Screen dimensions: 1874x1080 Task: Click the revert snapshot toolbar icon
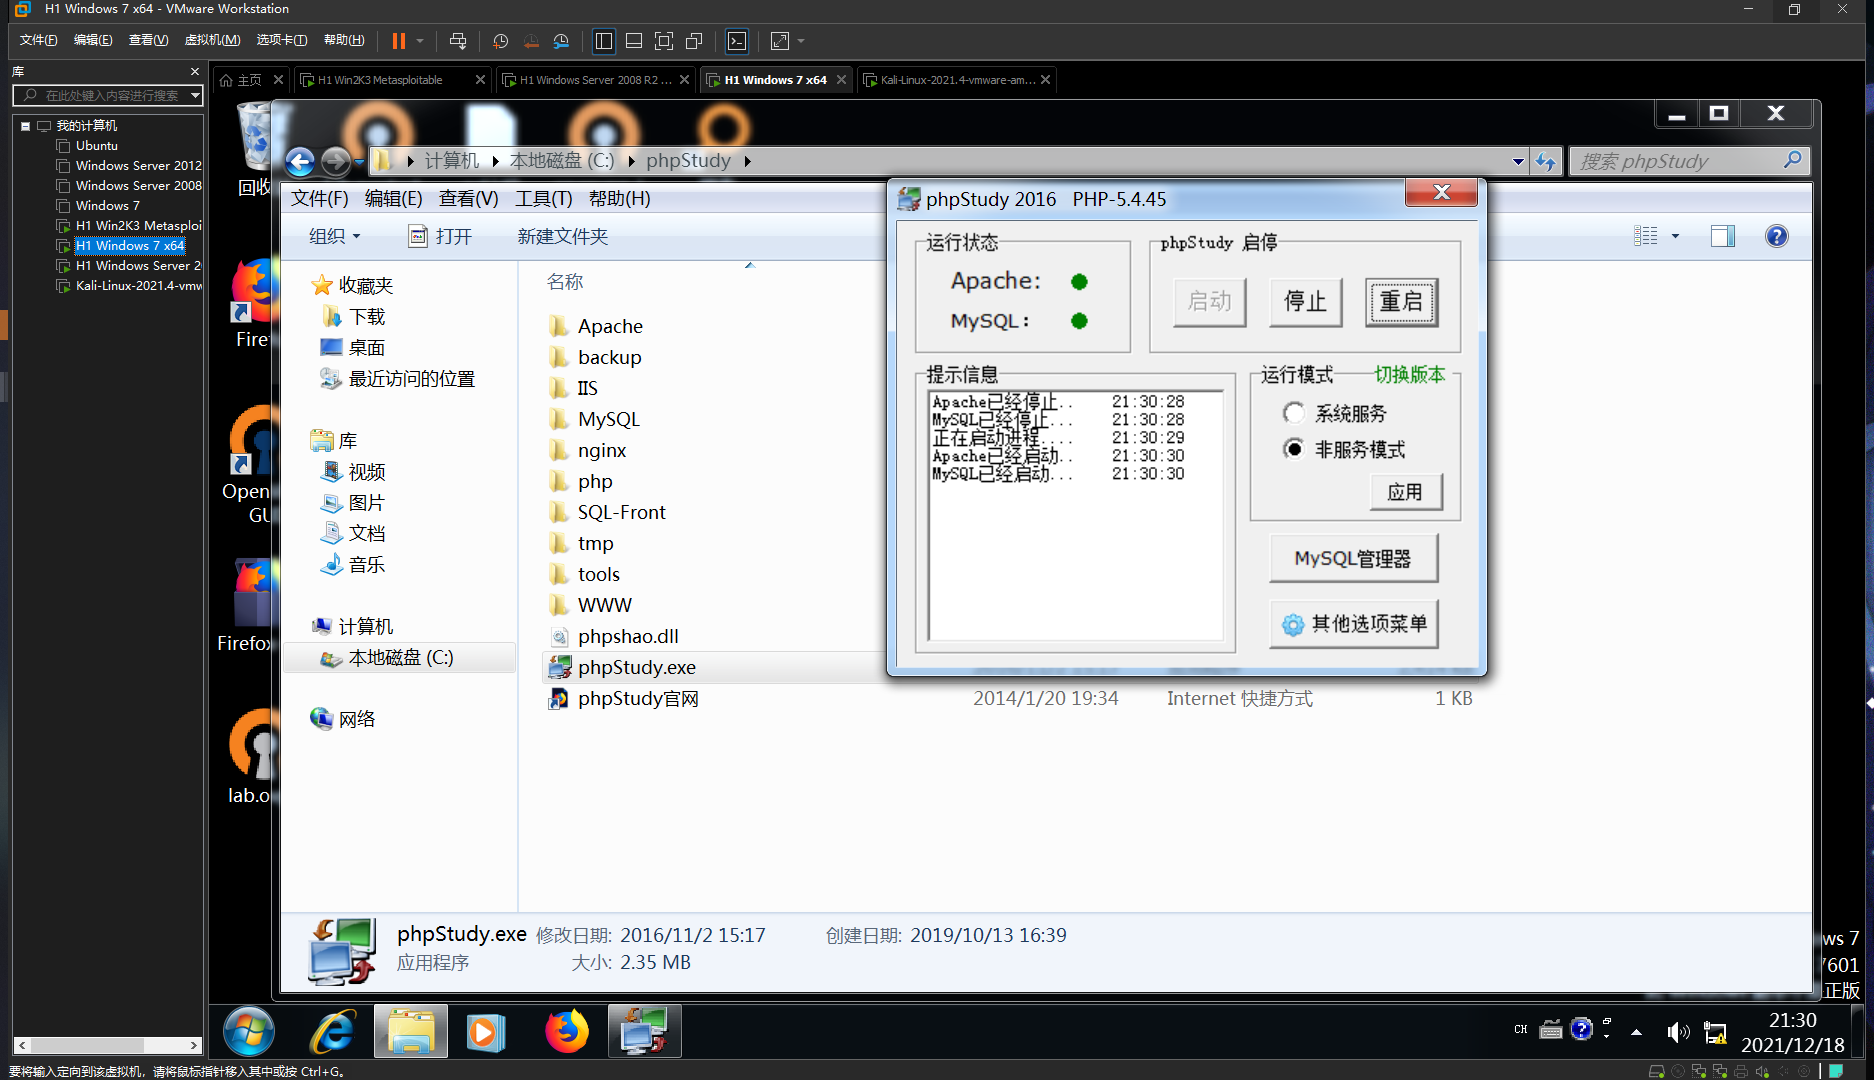coord(531,41)
